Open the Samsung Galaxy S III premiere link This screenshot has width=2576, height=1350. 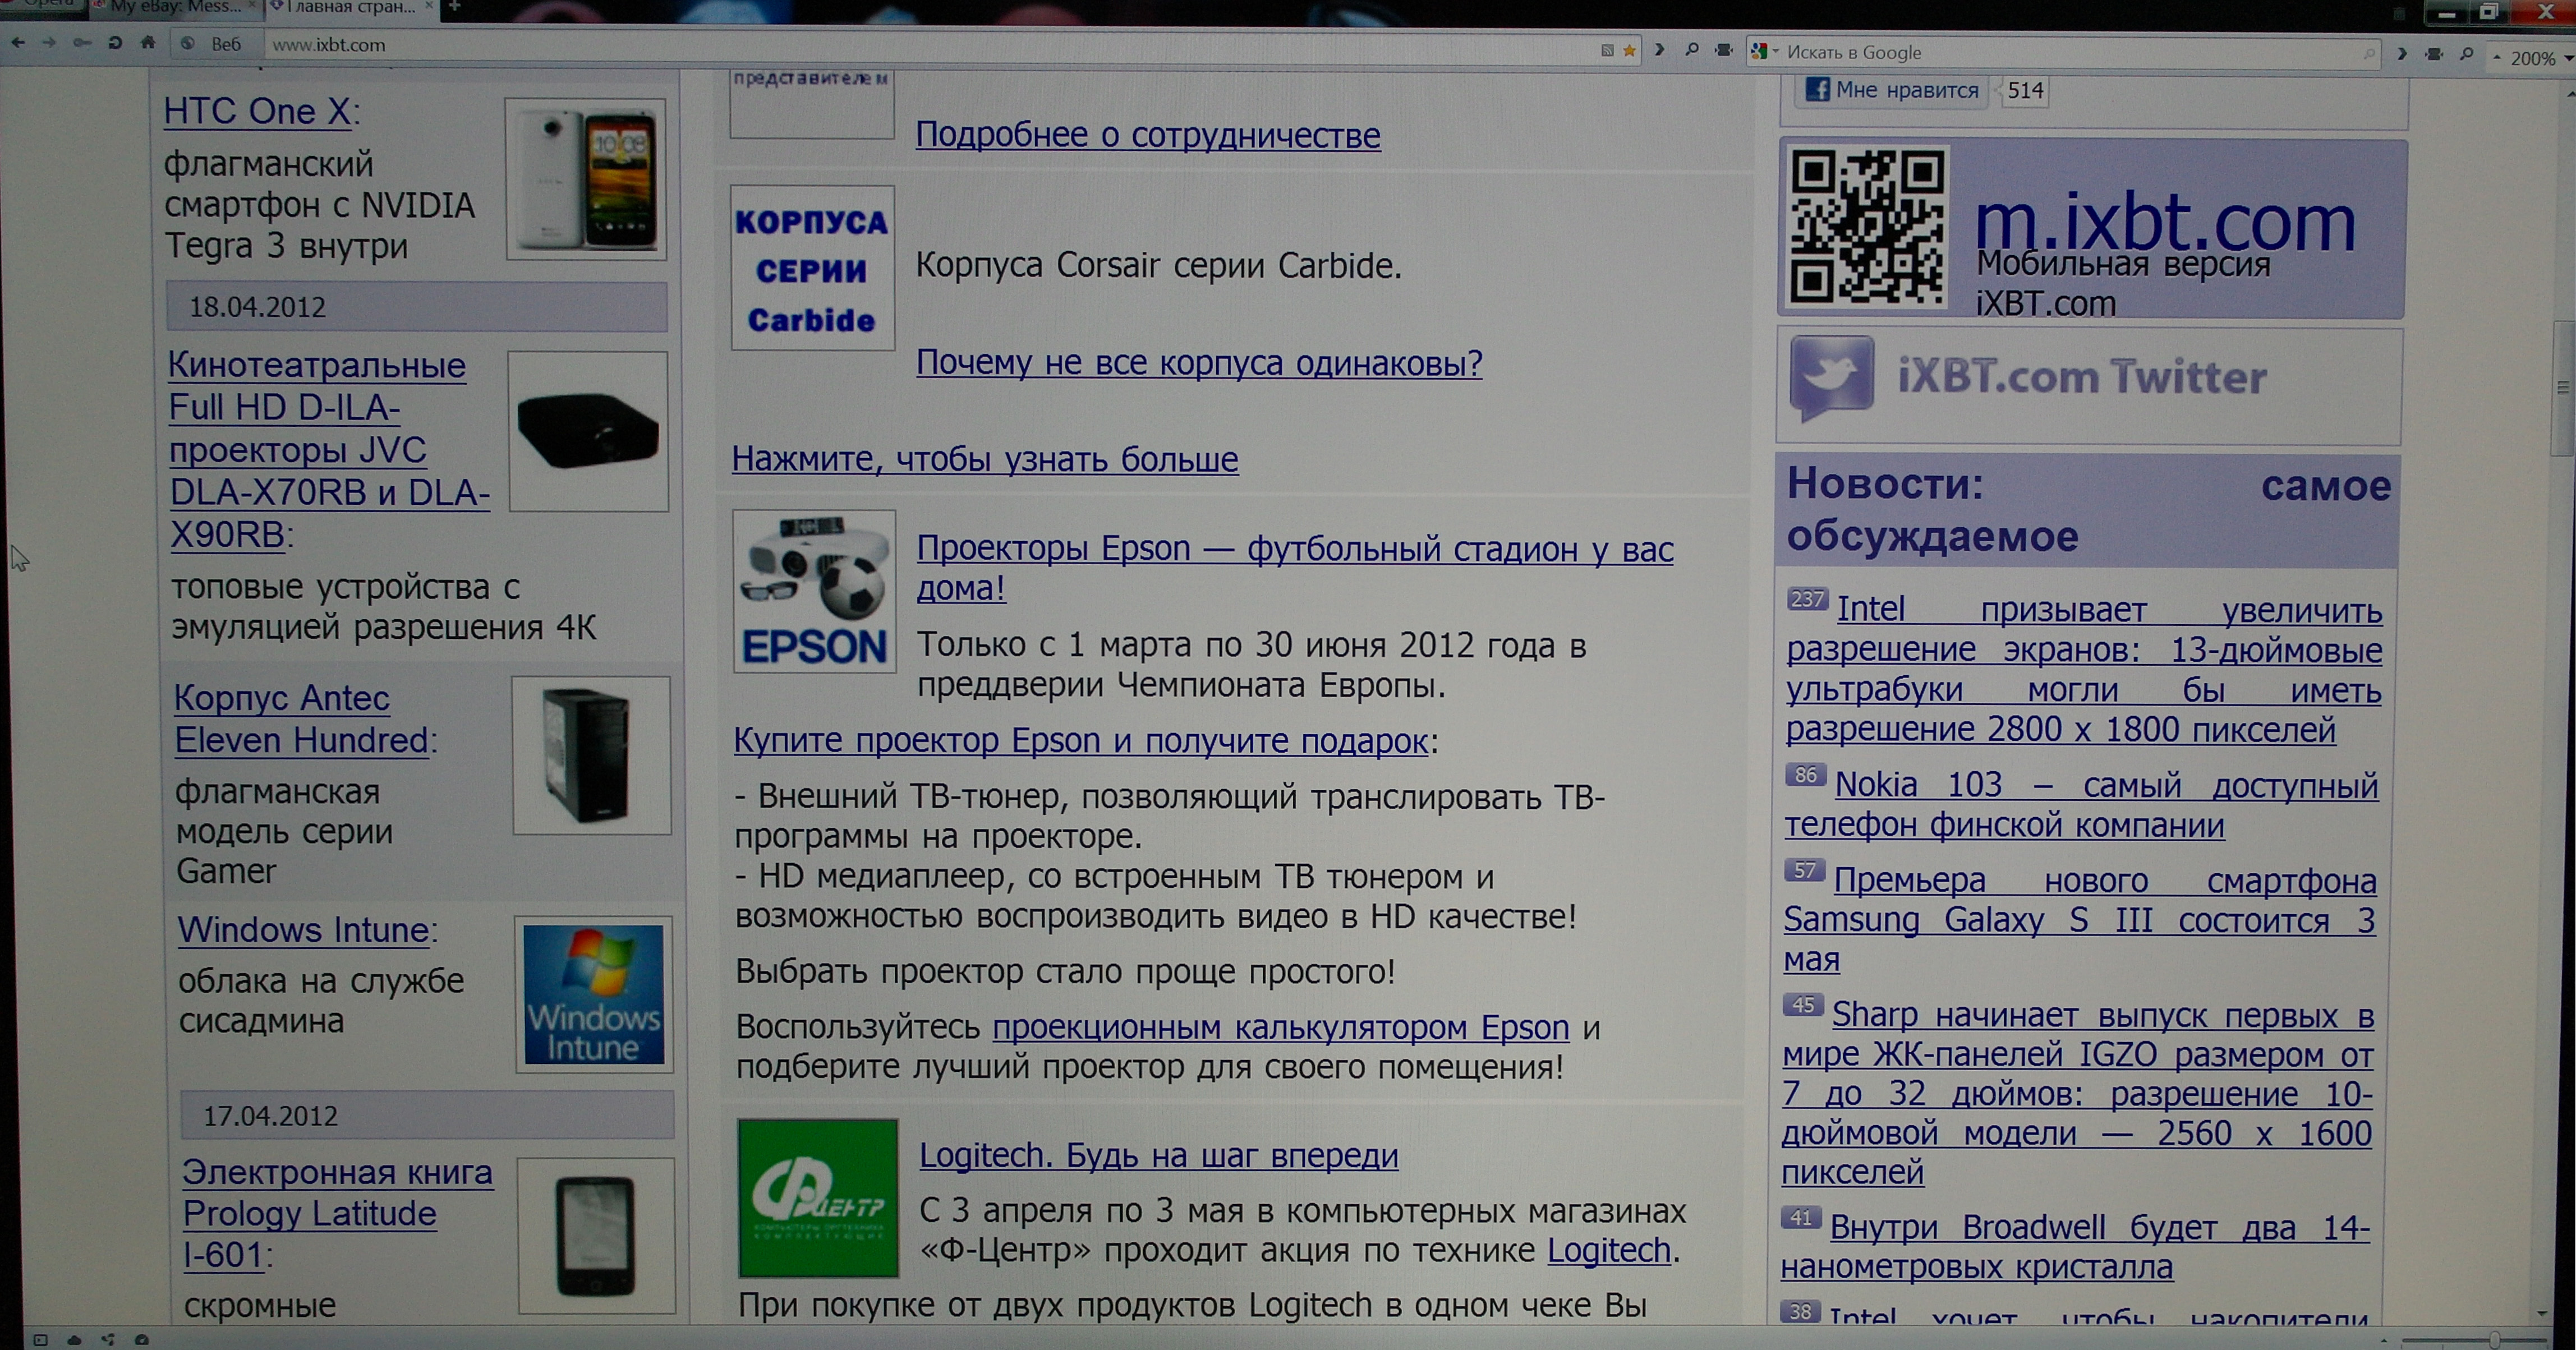pyautogui.click(x=2079, y=920)
